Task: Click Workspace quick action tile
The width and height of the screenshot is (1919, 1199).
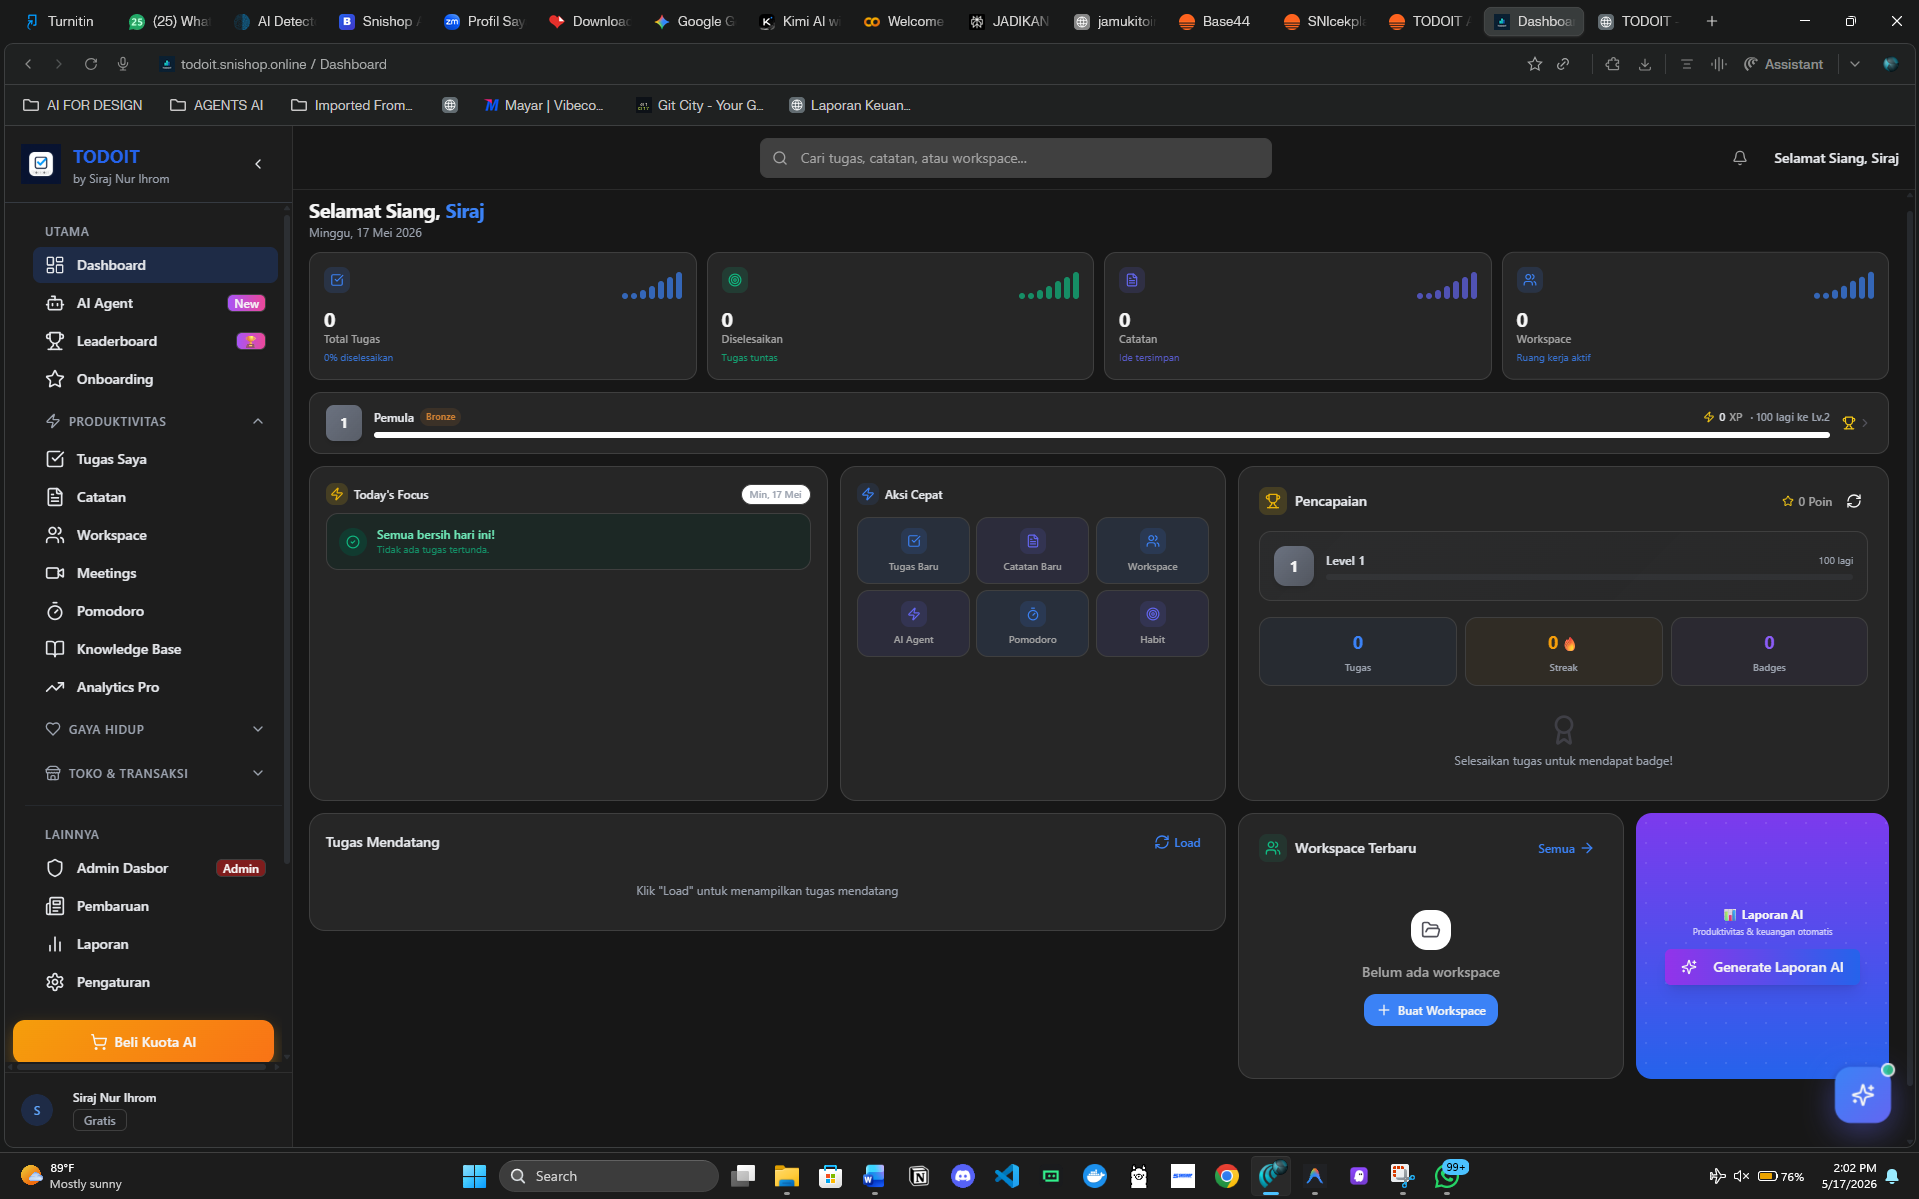Action: point(1152,551)
